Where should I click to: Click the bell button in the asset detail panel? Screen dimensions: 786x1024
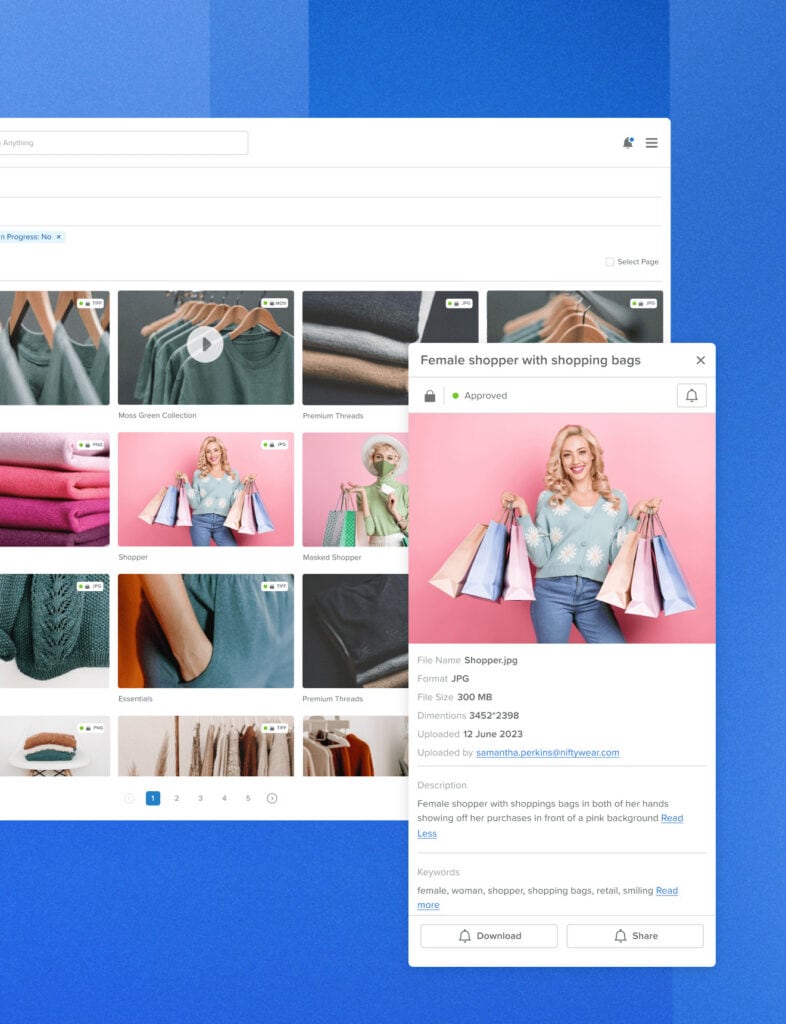pyautogui.click(x=691, y=395)
